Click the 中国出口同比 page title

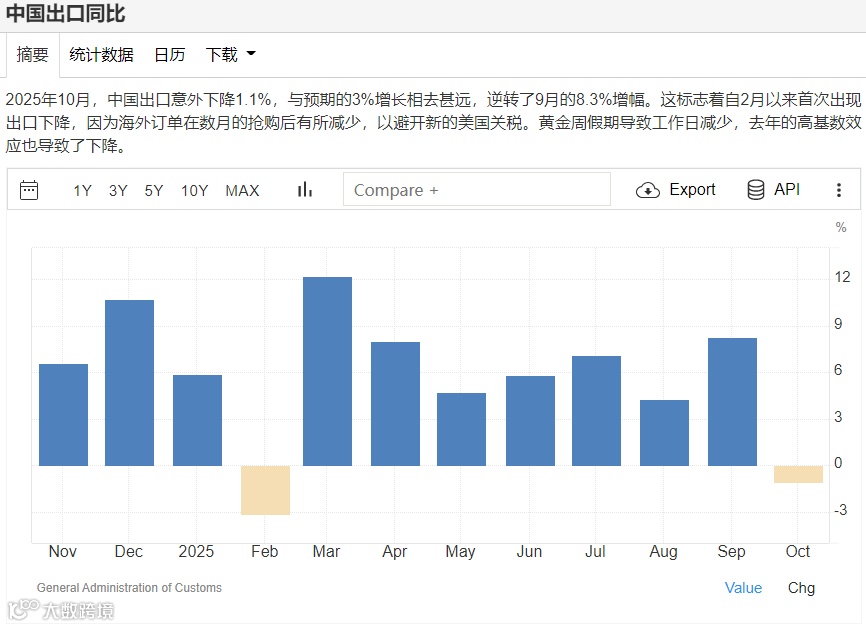point(66,13)
